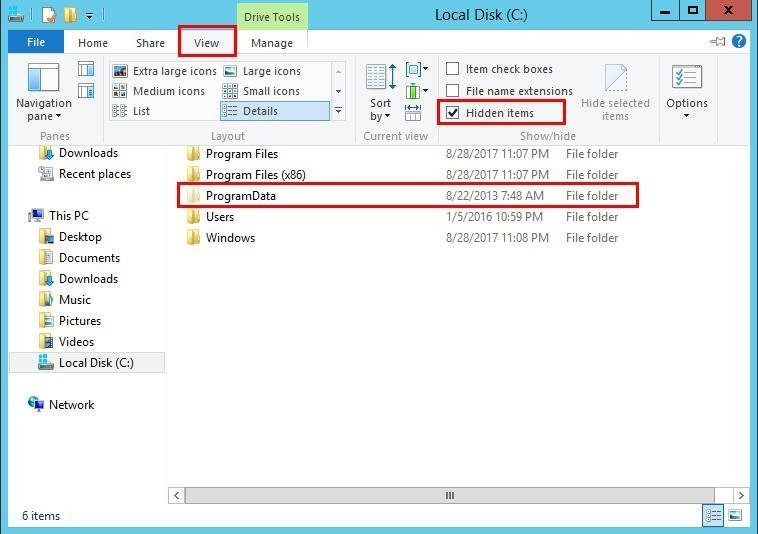This screenshot has width=758, height=534.
Task: Switch to details view status bar icon
Action: pos(713,515)
